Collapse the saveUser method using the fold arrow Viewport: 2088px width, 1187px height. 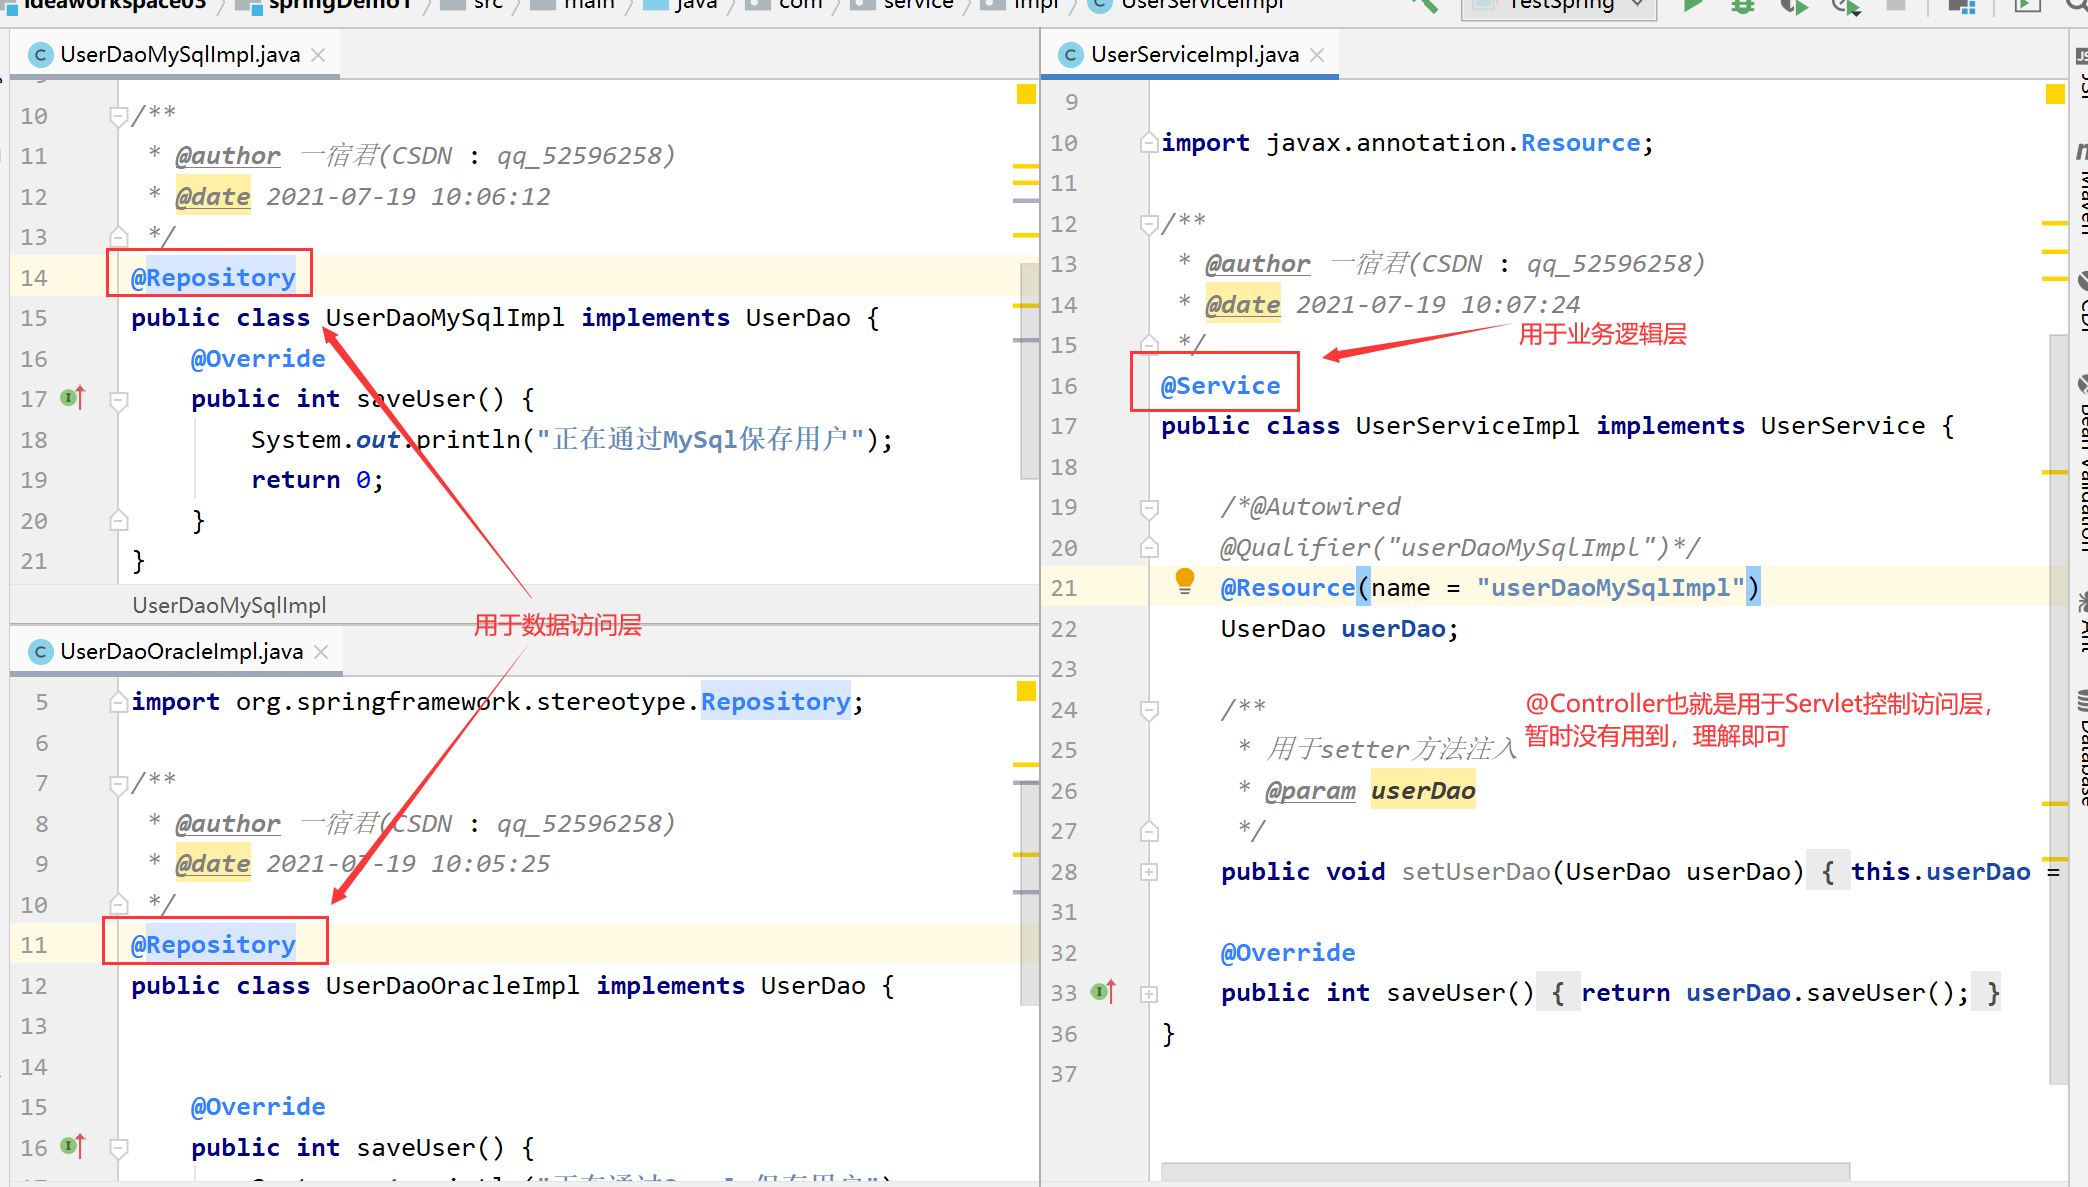tap(119, 398)
